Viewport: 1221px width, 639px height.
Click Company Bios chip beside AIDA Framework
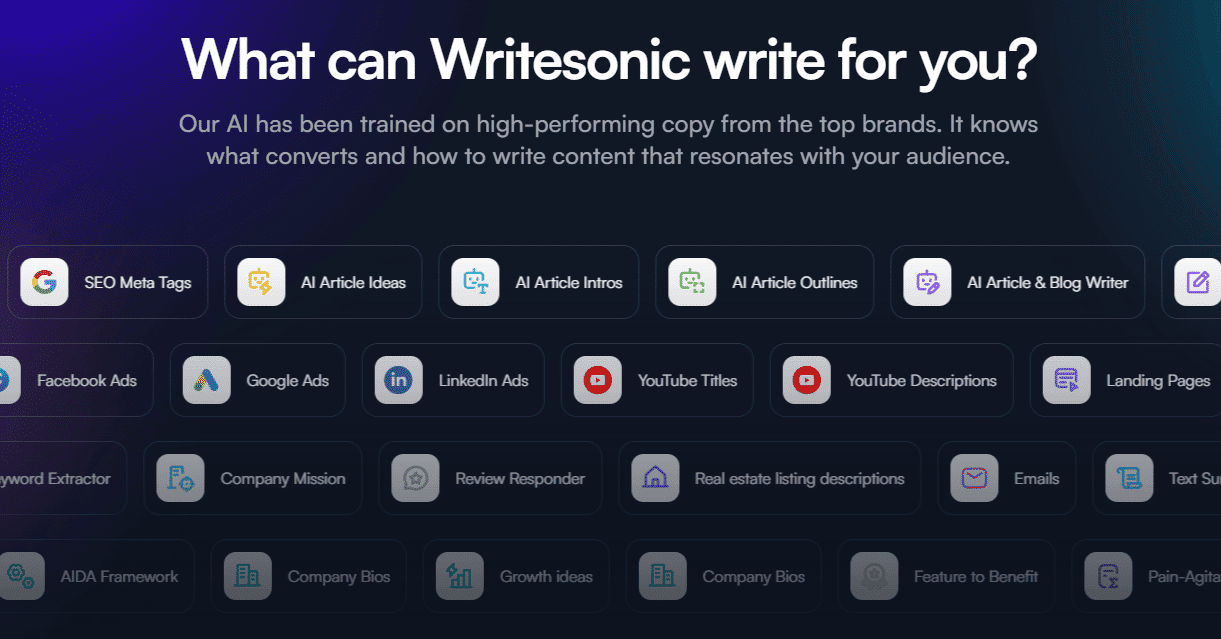click(x=308, y=576)
